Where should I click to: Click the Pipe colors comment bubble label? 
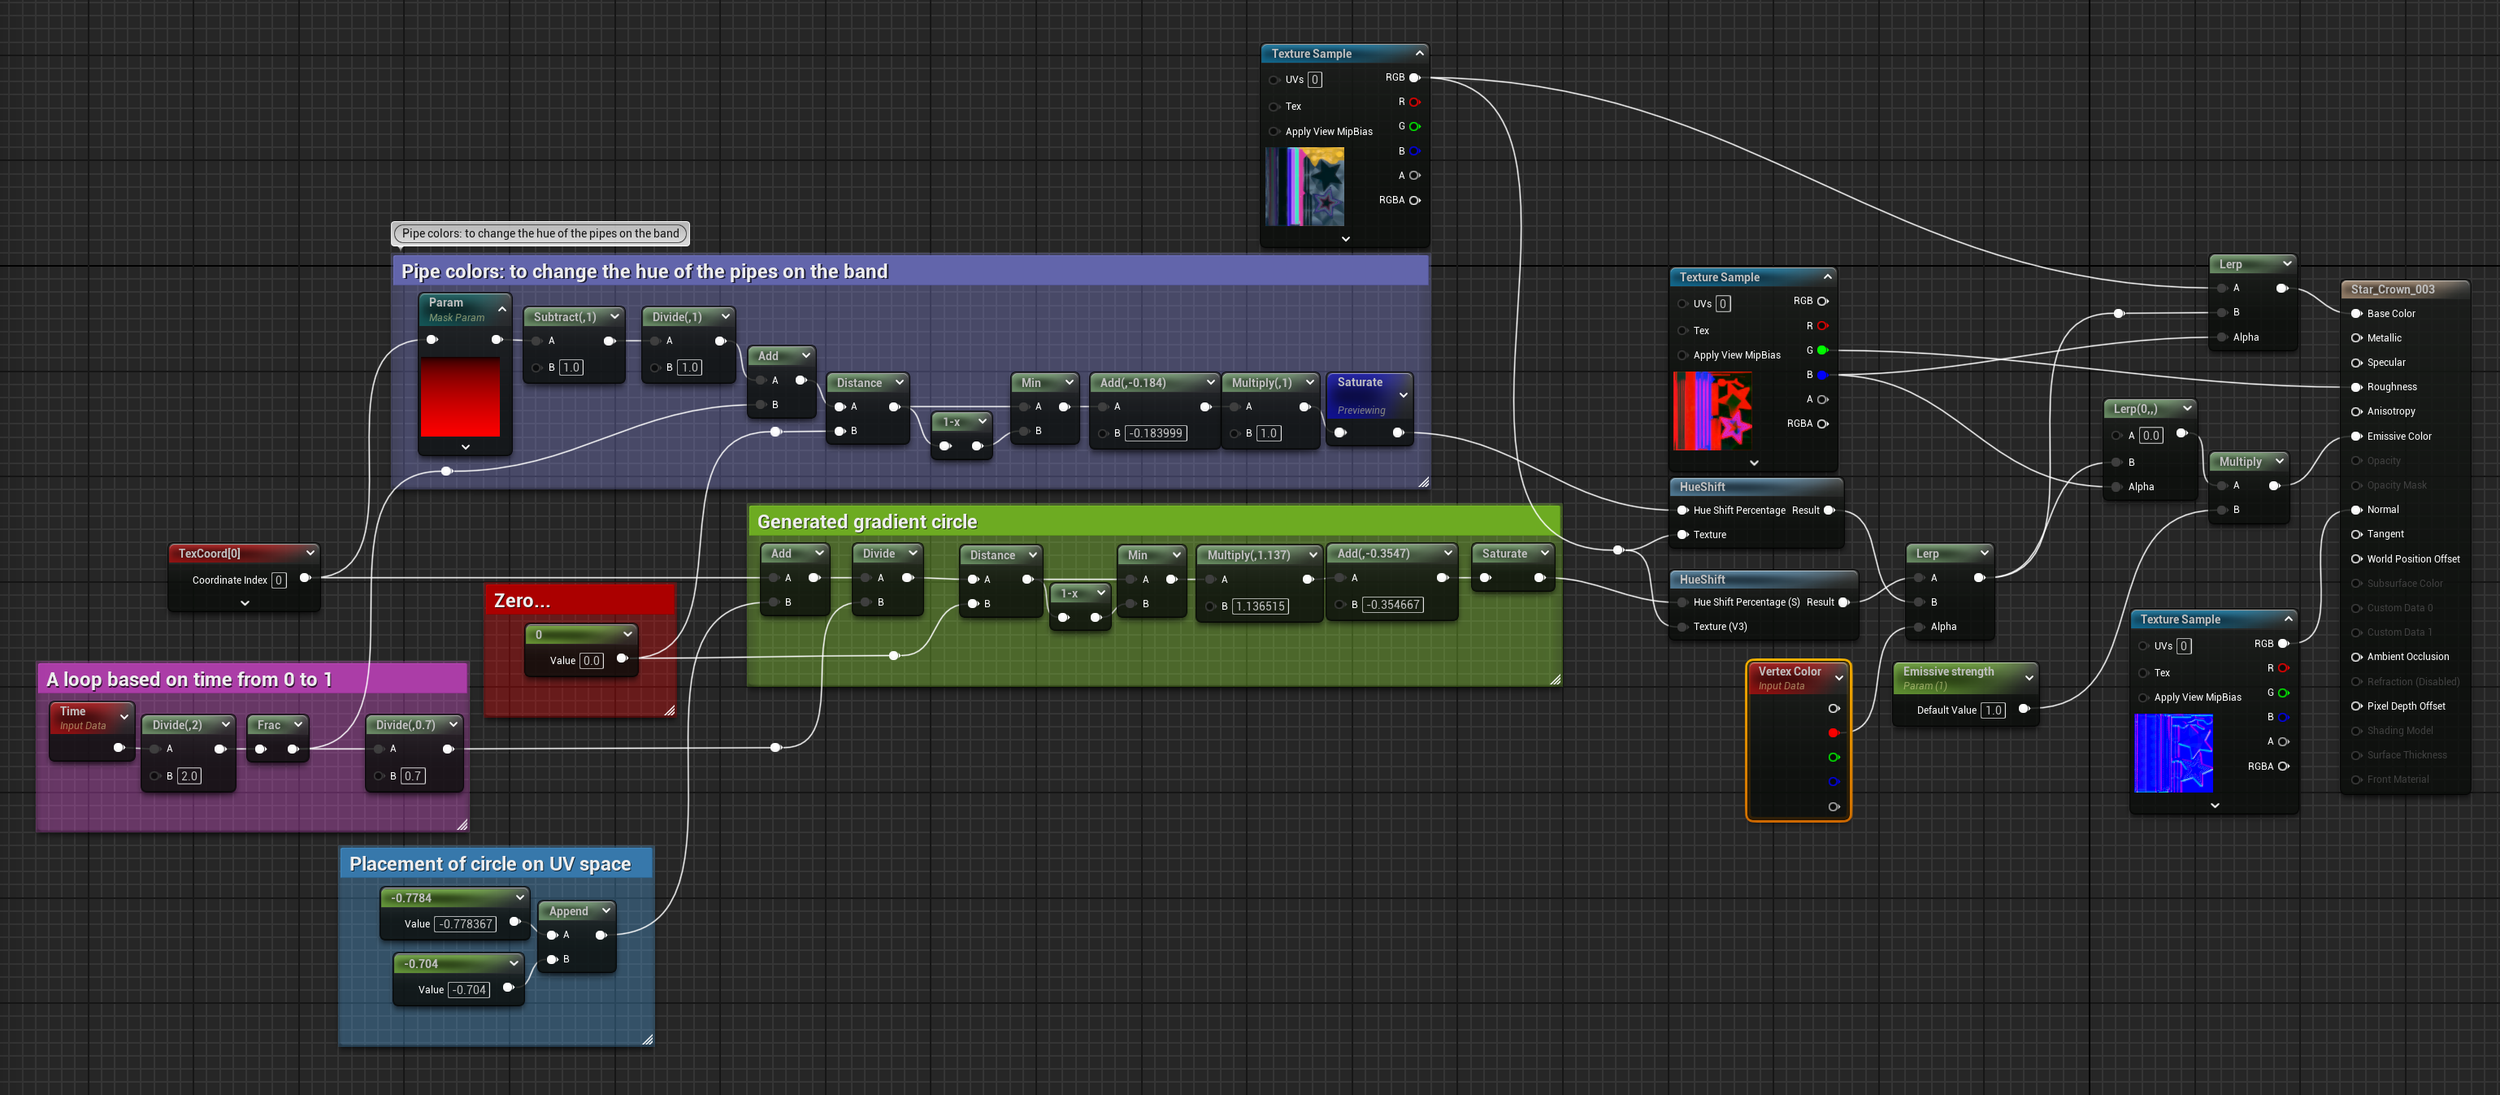pyautogui.click(x=540, y=234)
